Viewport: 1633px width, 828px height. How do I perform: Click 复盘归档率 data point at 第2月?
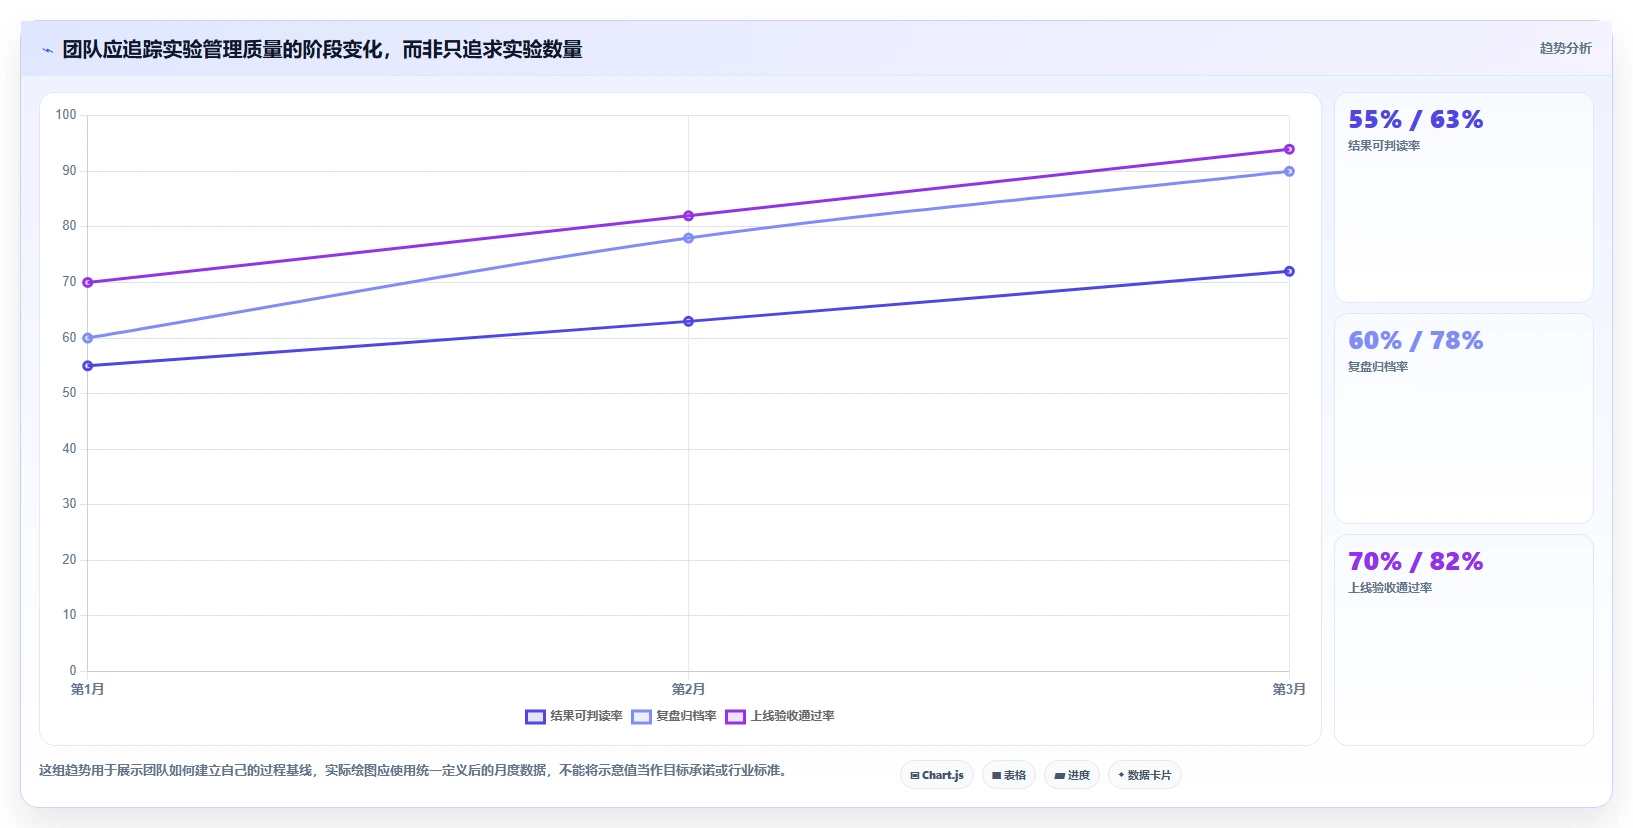[688, 238]
